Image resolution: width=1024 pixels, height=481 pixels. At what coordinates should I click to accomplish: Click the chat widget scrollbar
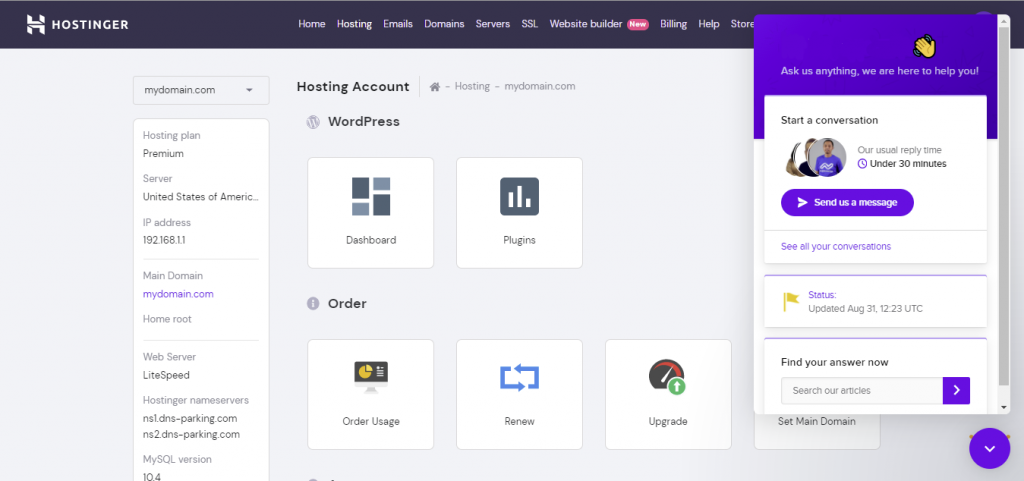[1004, 206]
